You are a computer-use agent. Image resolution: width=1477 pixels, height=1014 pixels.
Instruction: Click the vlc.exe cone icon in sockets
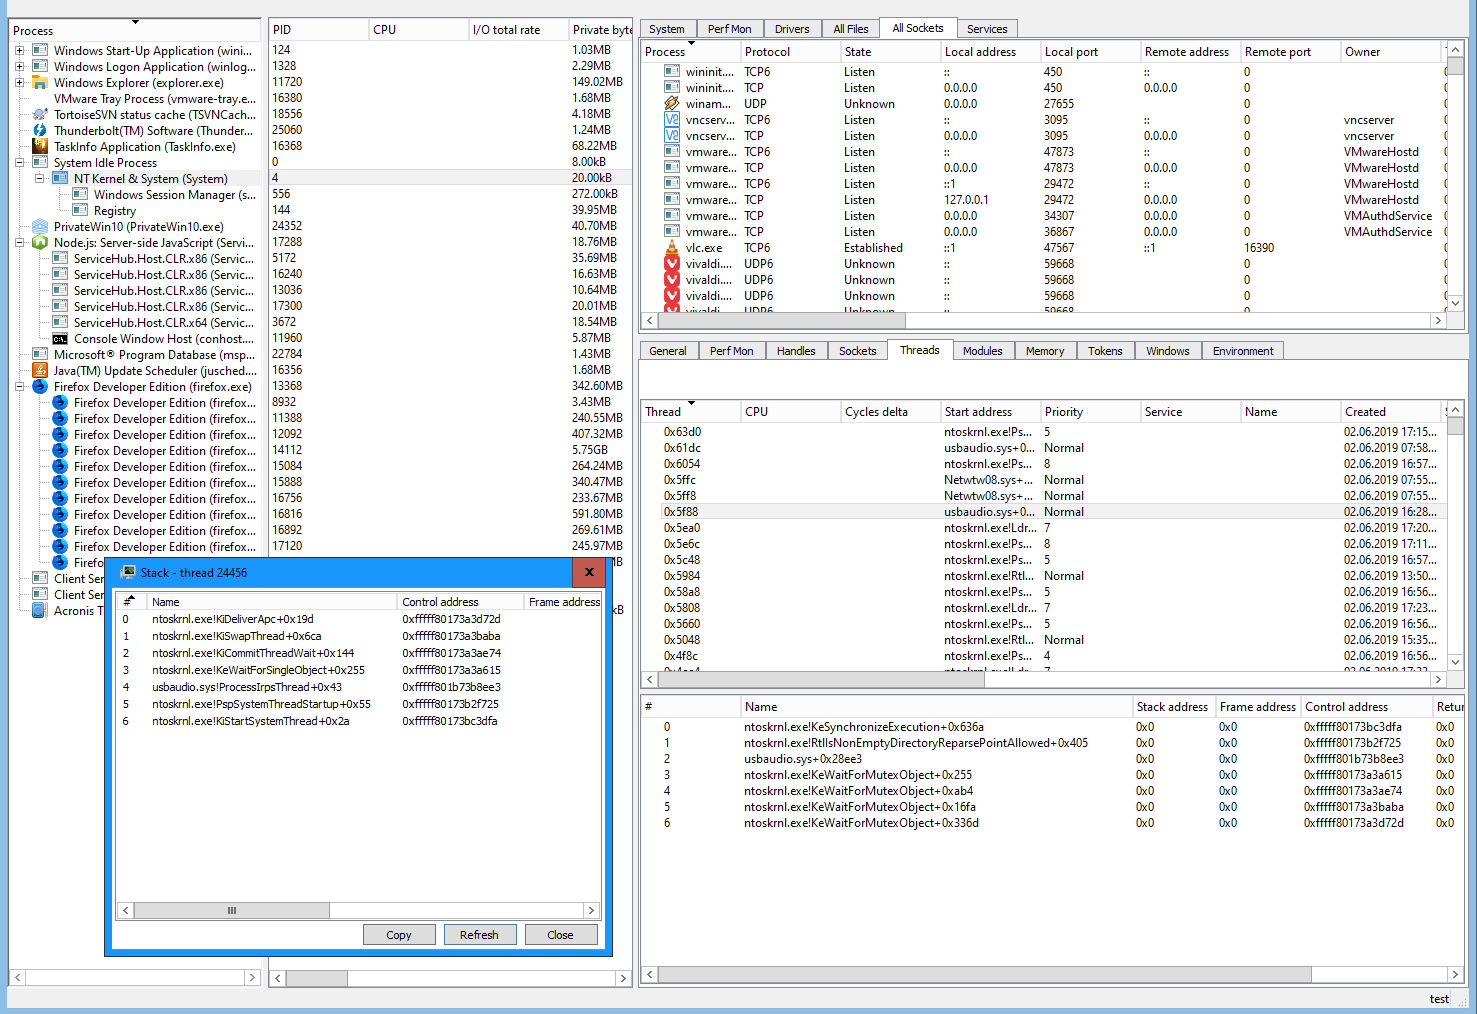pyautogui.click(x=672, y=247)
